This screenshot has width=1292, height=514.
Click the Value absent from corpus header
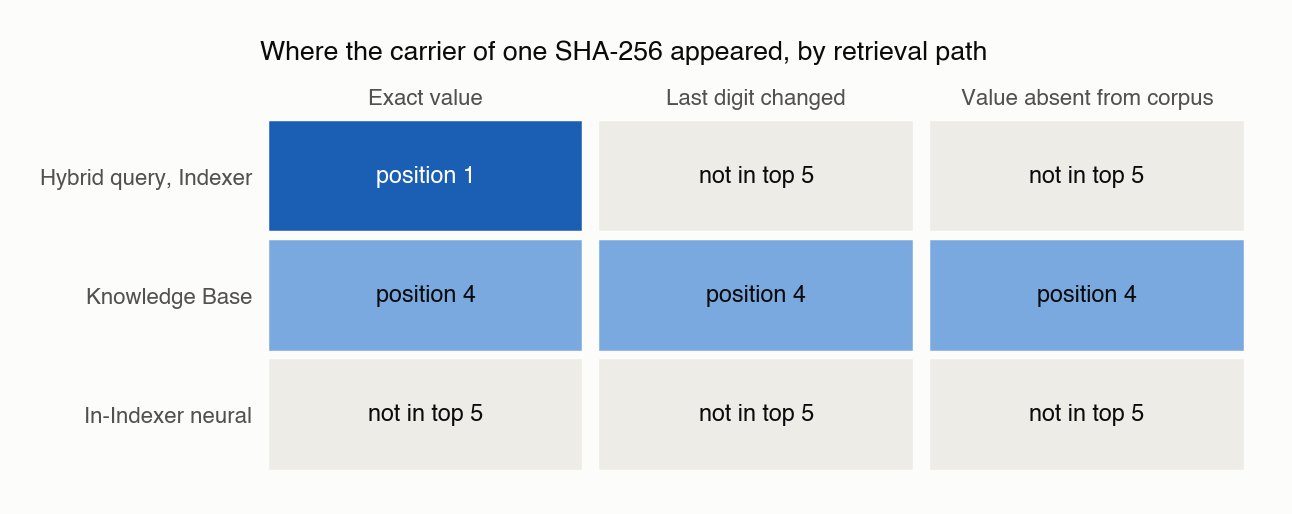1087,98
